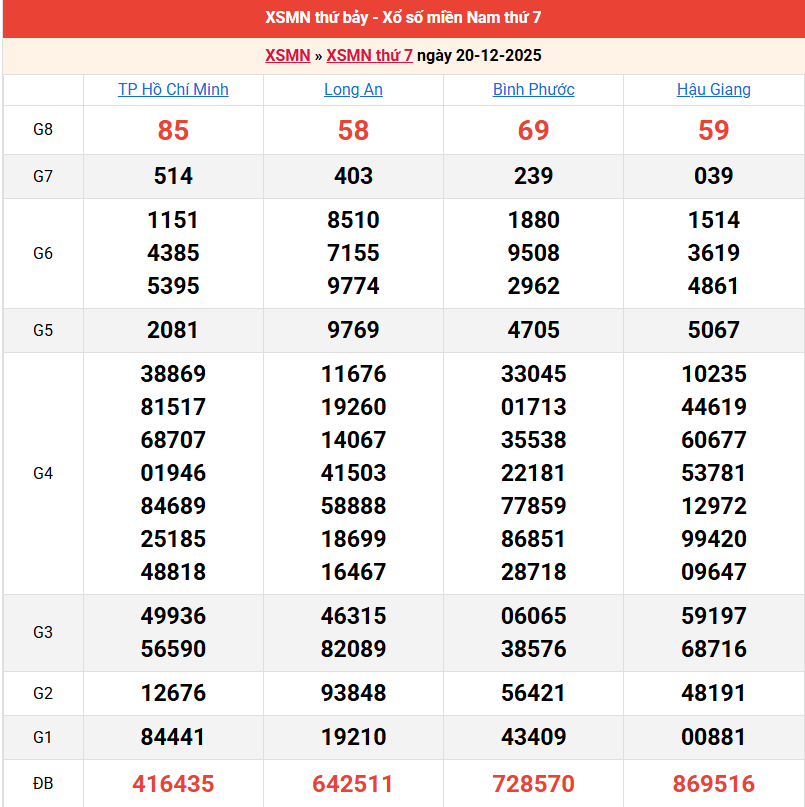Image resolution: width=805 pixels, height=807 pixels.
Task: Select the G8 number 69
Action: (x=533, y=130)
